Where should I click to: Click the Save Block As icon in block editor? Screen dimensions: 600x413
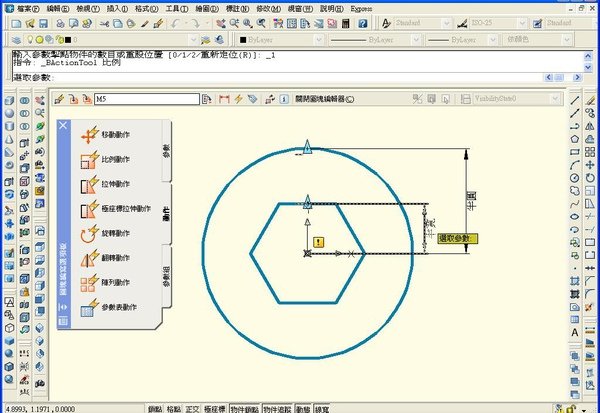click(87, 99)
